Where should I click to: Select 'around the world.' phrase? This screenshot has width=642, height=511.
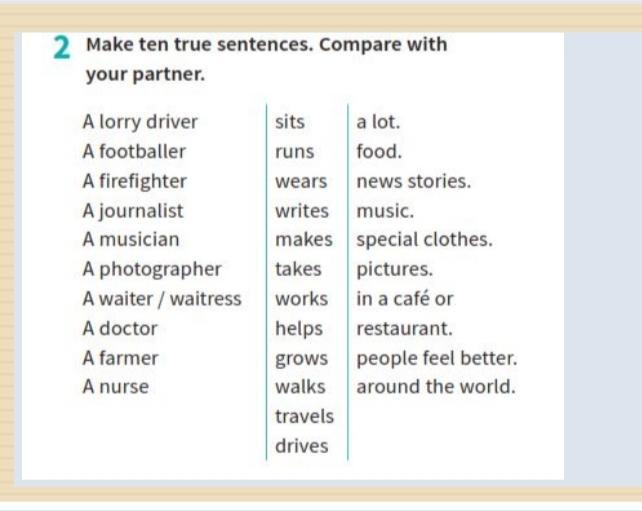(436, 387)
